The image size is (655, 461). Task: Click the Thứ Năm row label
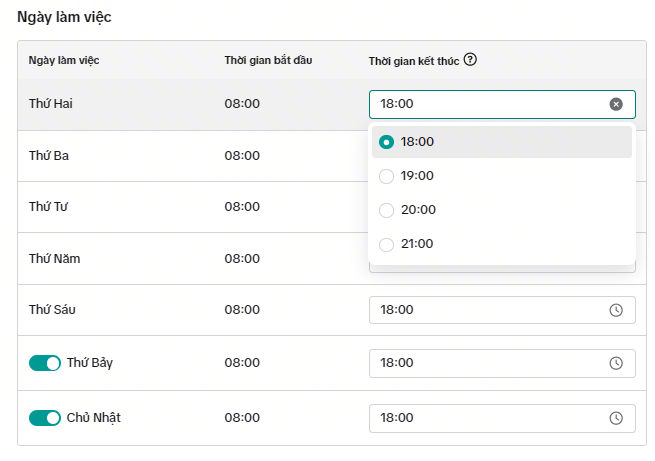coord(54,259)
